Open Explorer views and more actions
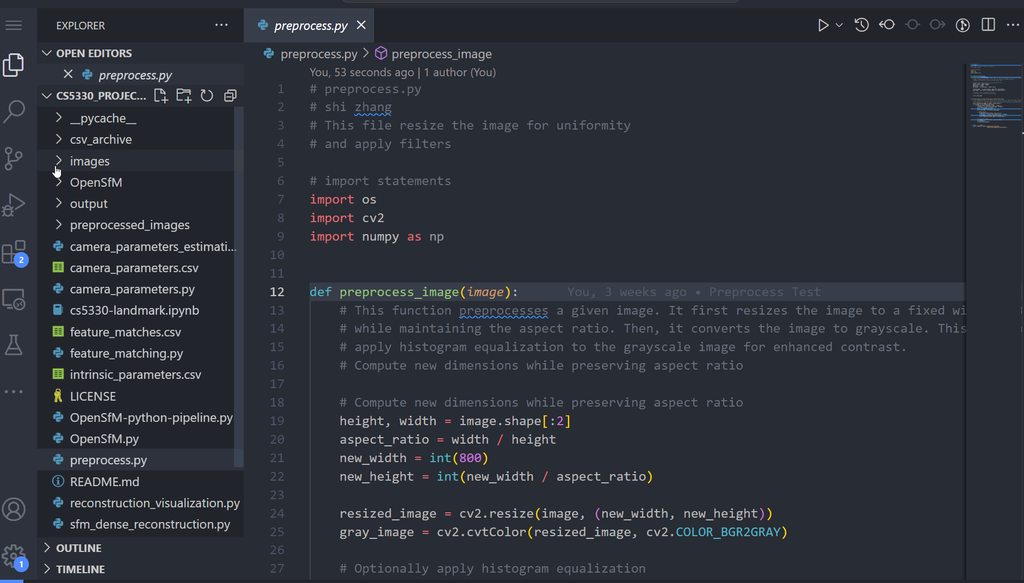The image size is (1024, 583). pyautogui.click(x=221, y=25)
